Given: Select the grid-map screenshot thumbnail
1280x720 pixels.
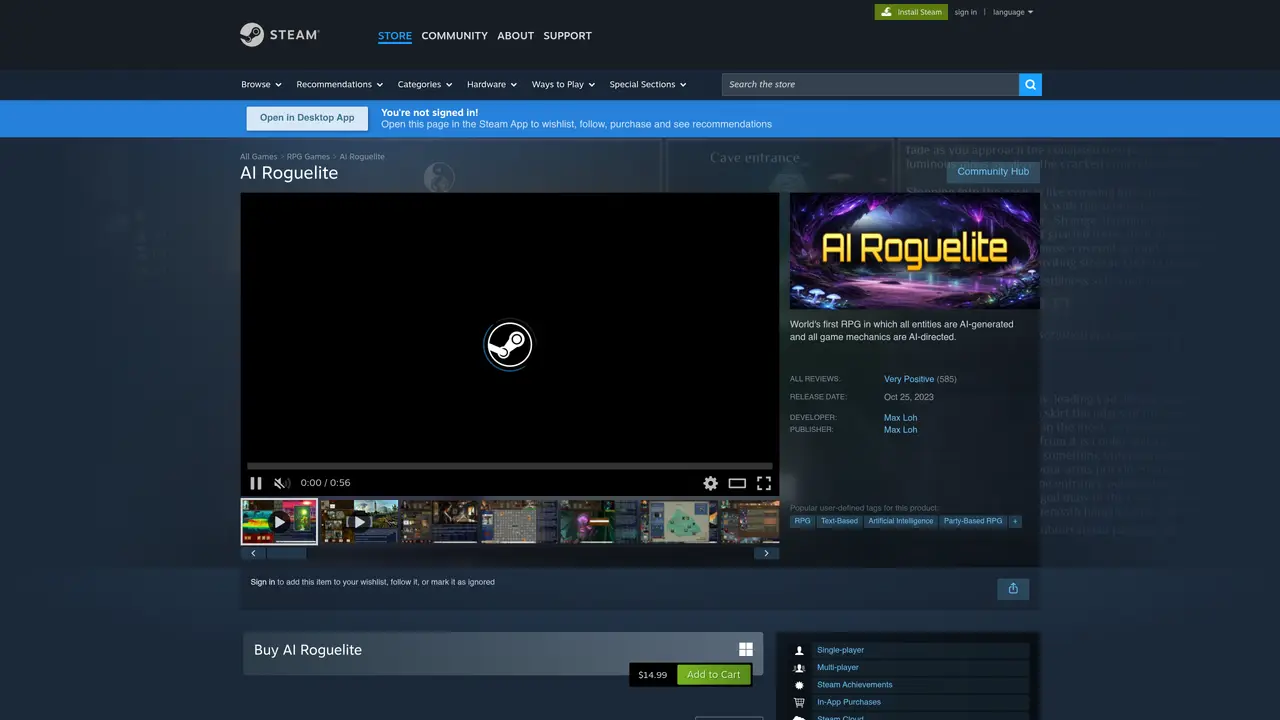Looking at the screenshot, I should tap(519, 522).
